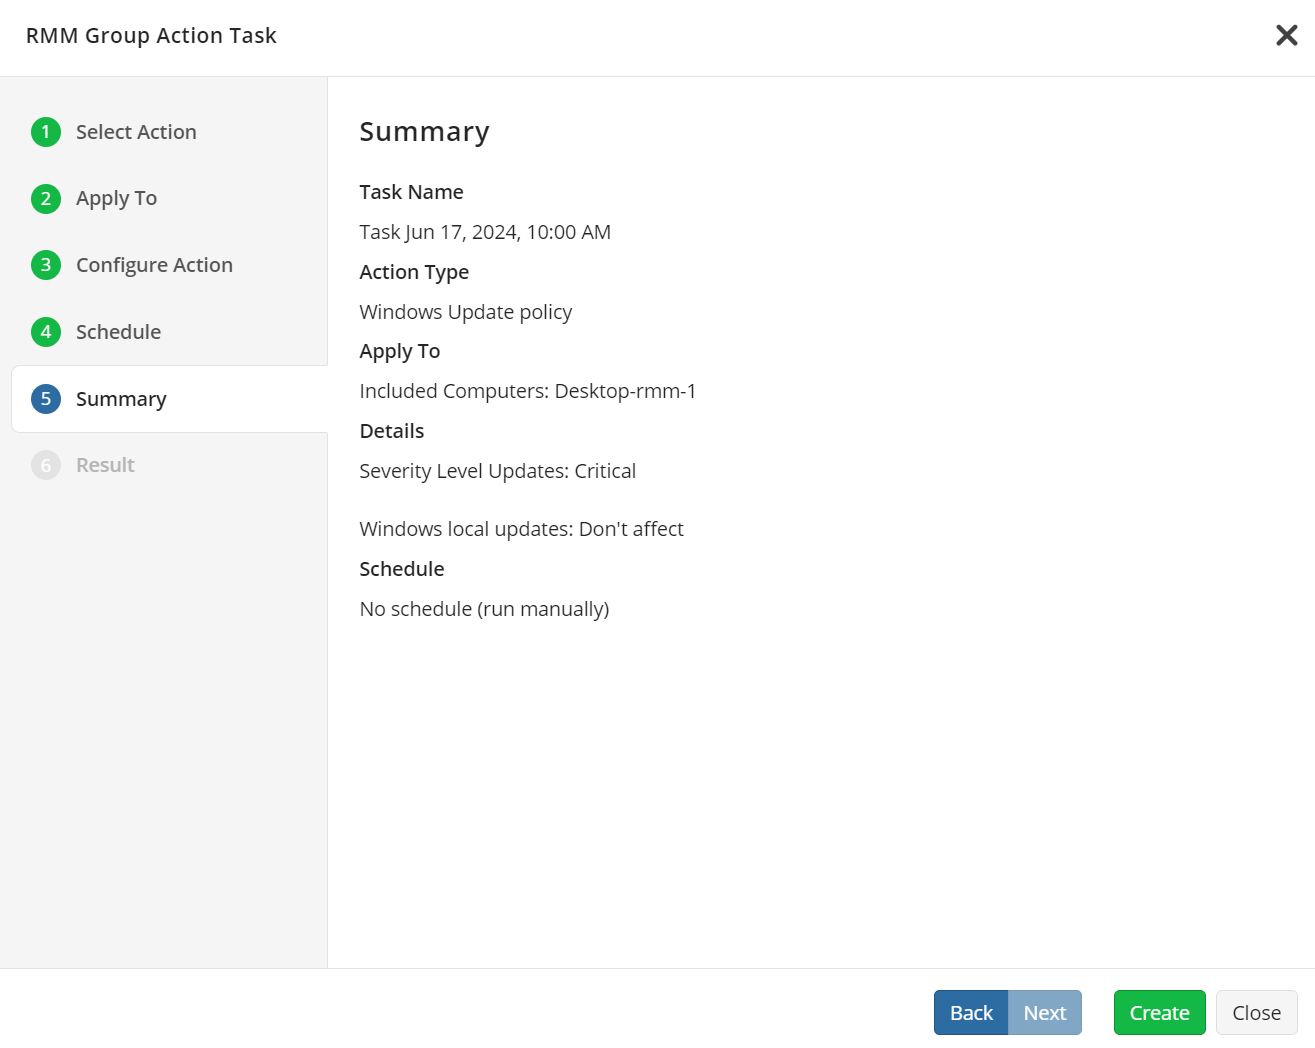
Task: Open the Apply To step in the sidebar
Action: point(116,199)
